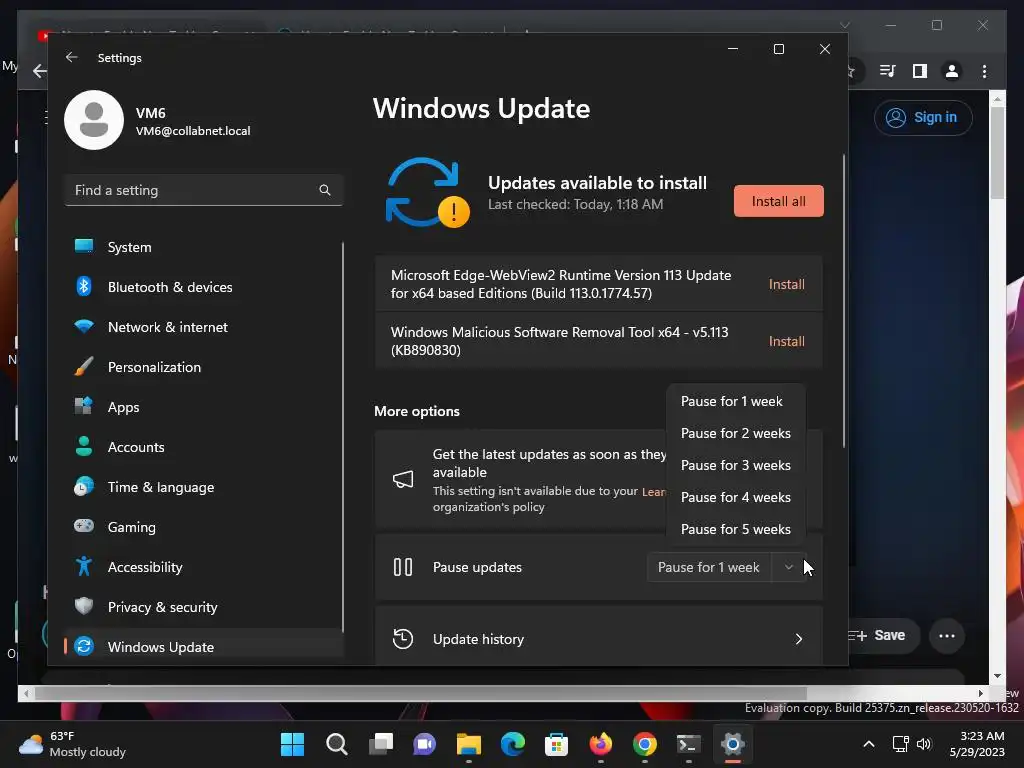Click the clock showing 3:23 AM
The height and width of the screenshot is (768, 1024).
tap(977, 744)
